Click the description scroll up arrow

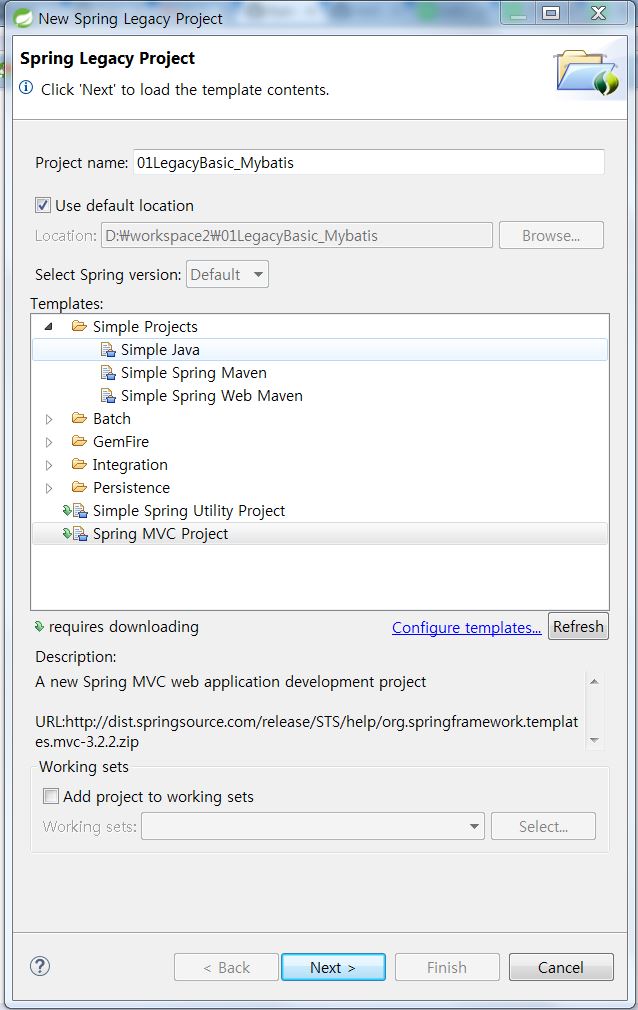click(x=594, y=681)
